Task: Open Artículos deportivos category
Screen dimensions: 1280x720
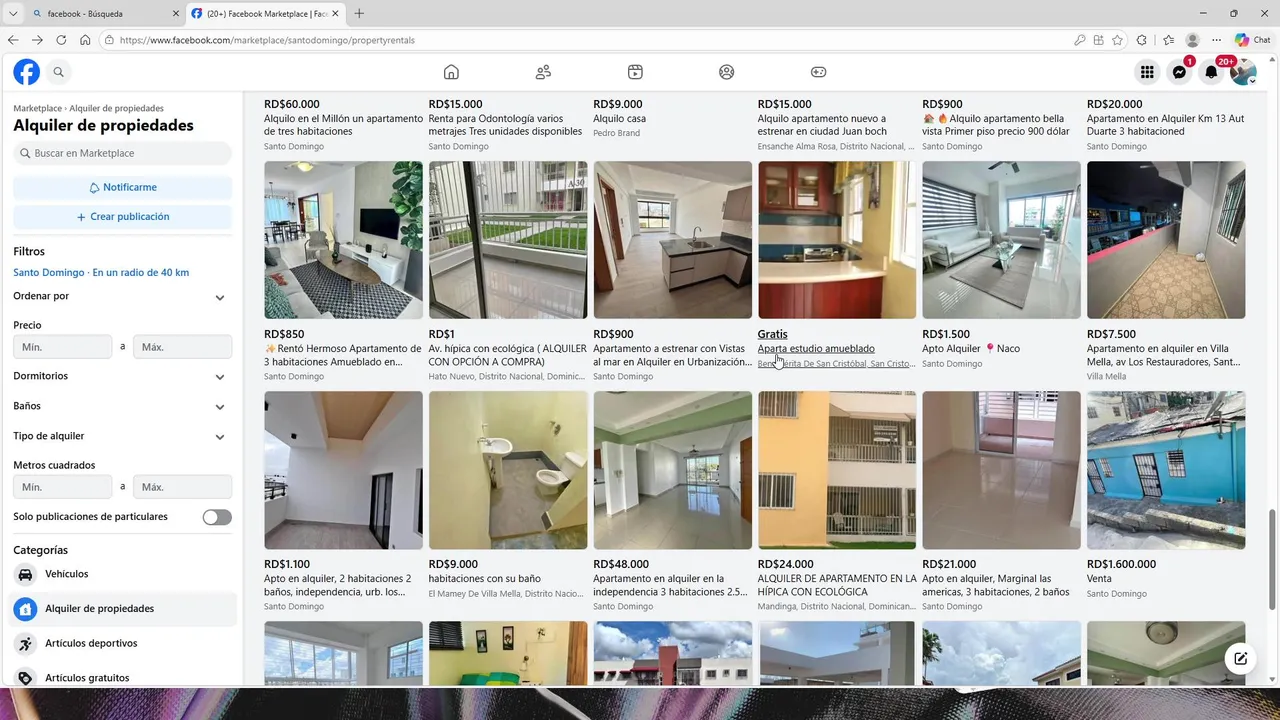Action: (122, 643)
